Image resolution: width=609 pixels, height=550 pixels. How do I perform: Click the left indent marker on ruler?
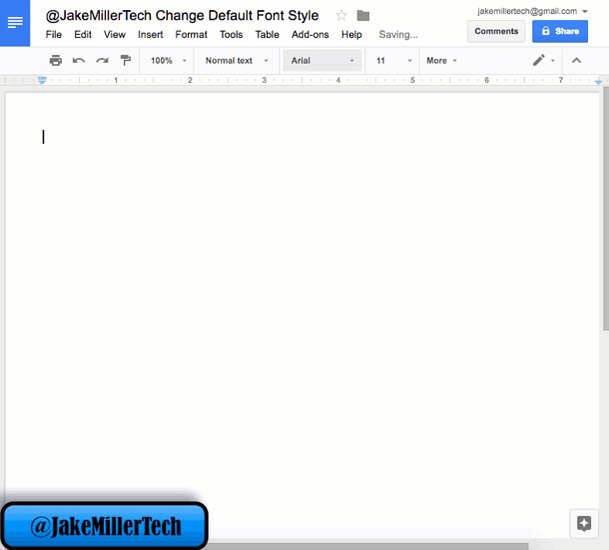click(42, 80)
